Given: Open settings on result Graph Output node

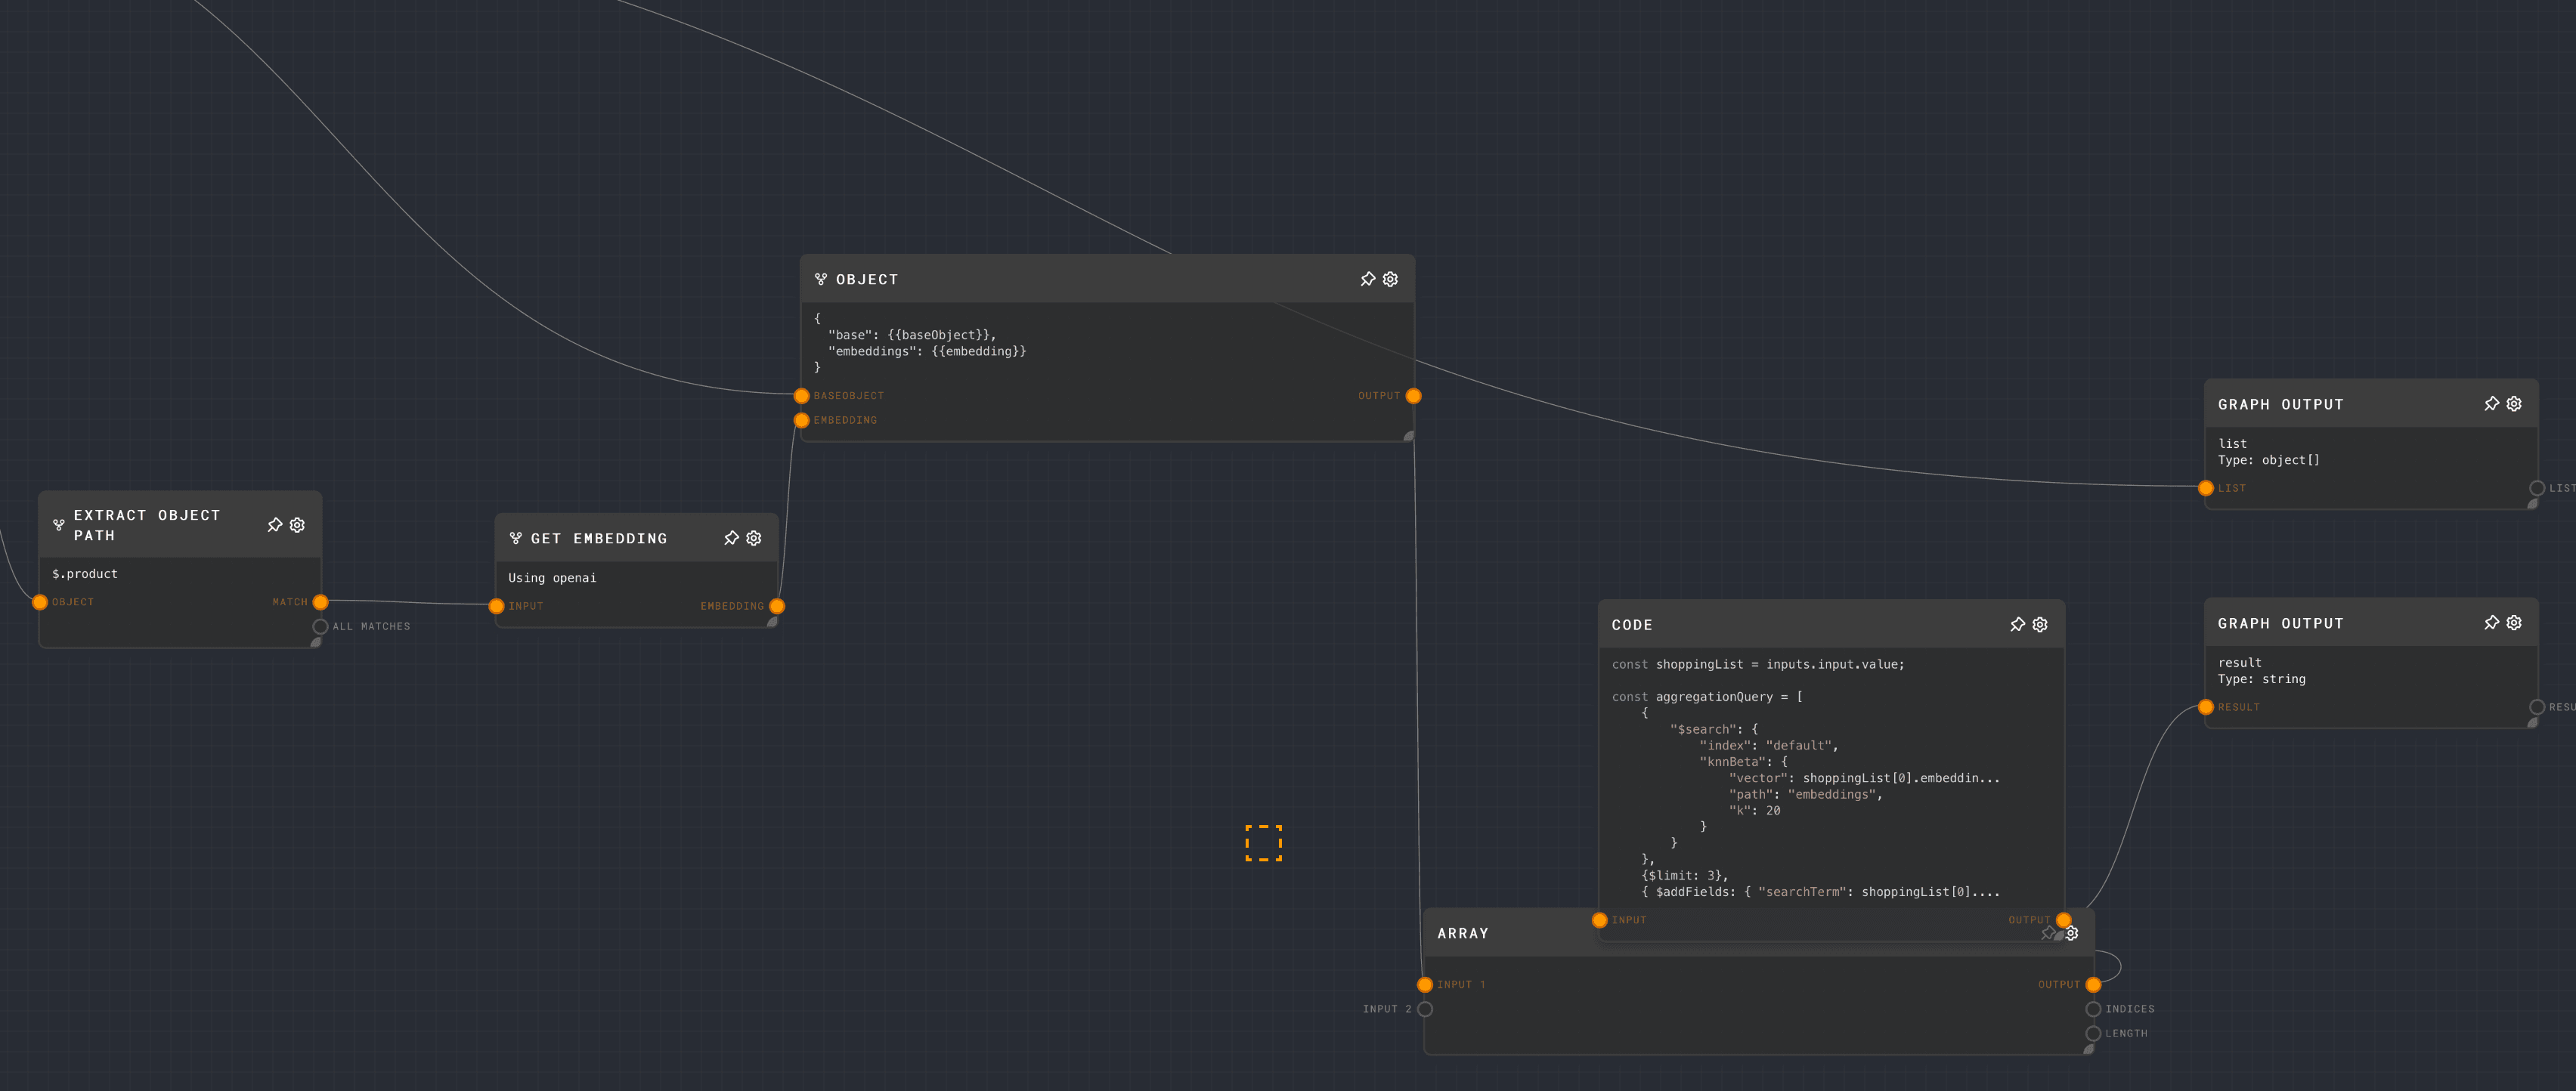Looking at the screenshot, I should coord(2514,623).
